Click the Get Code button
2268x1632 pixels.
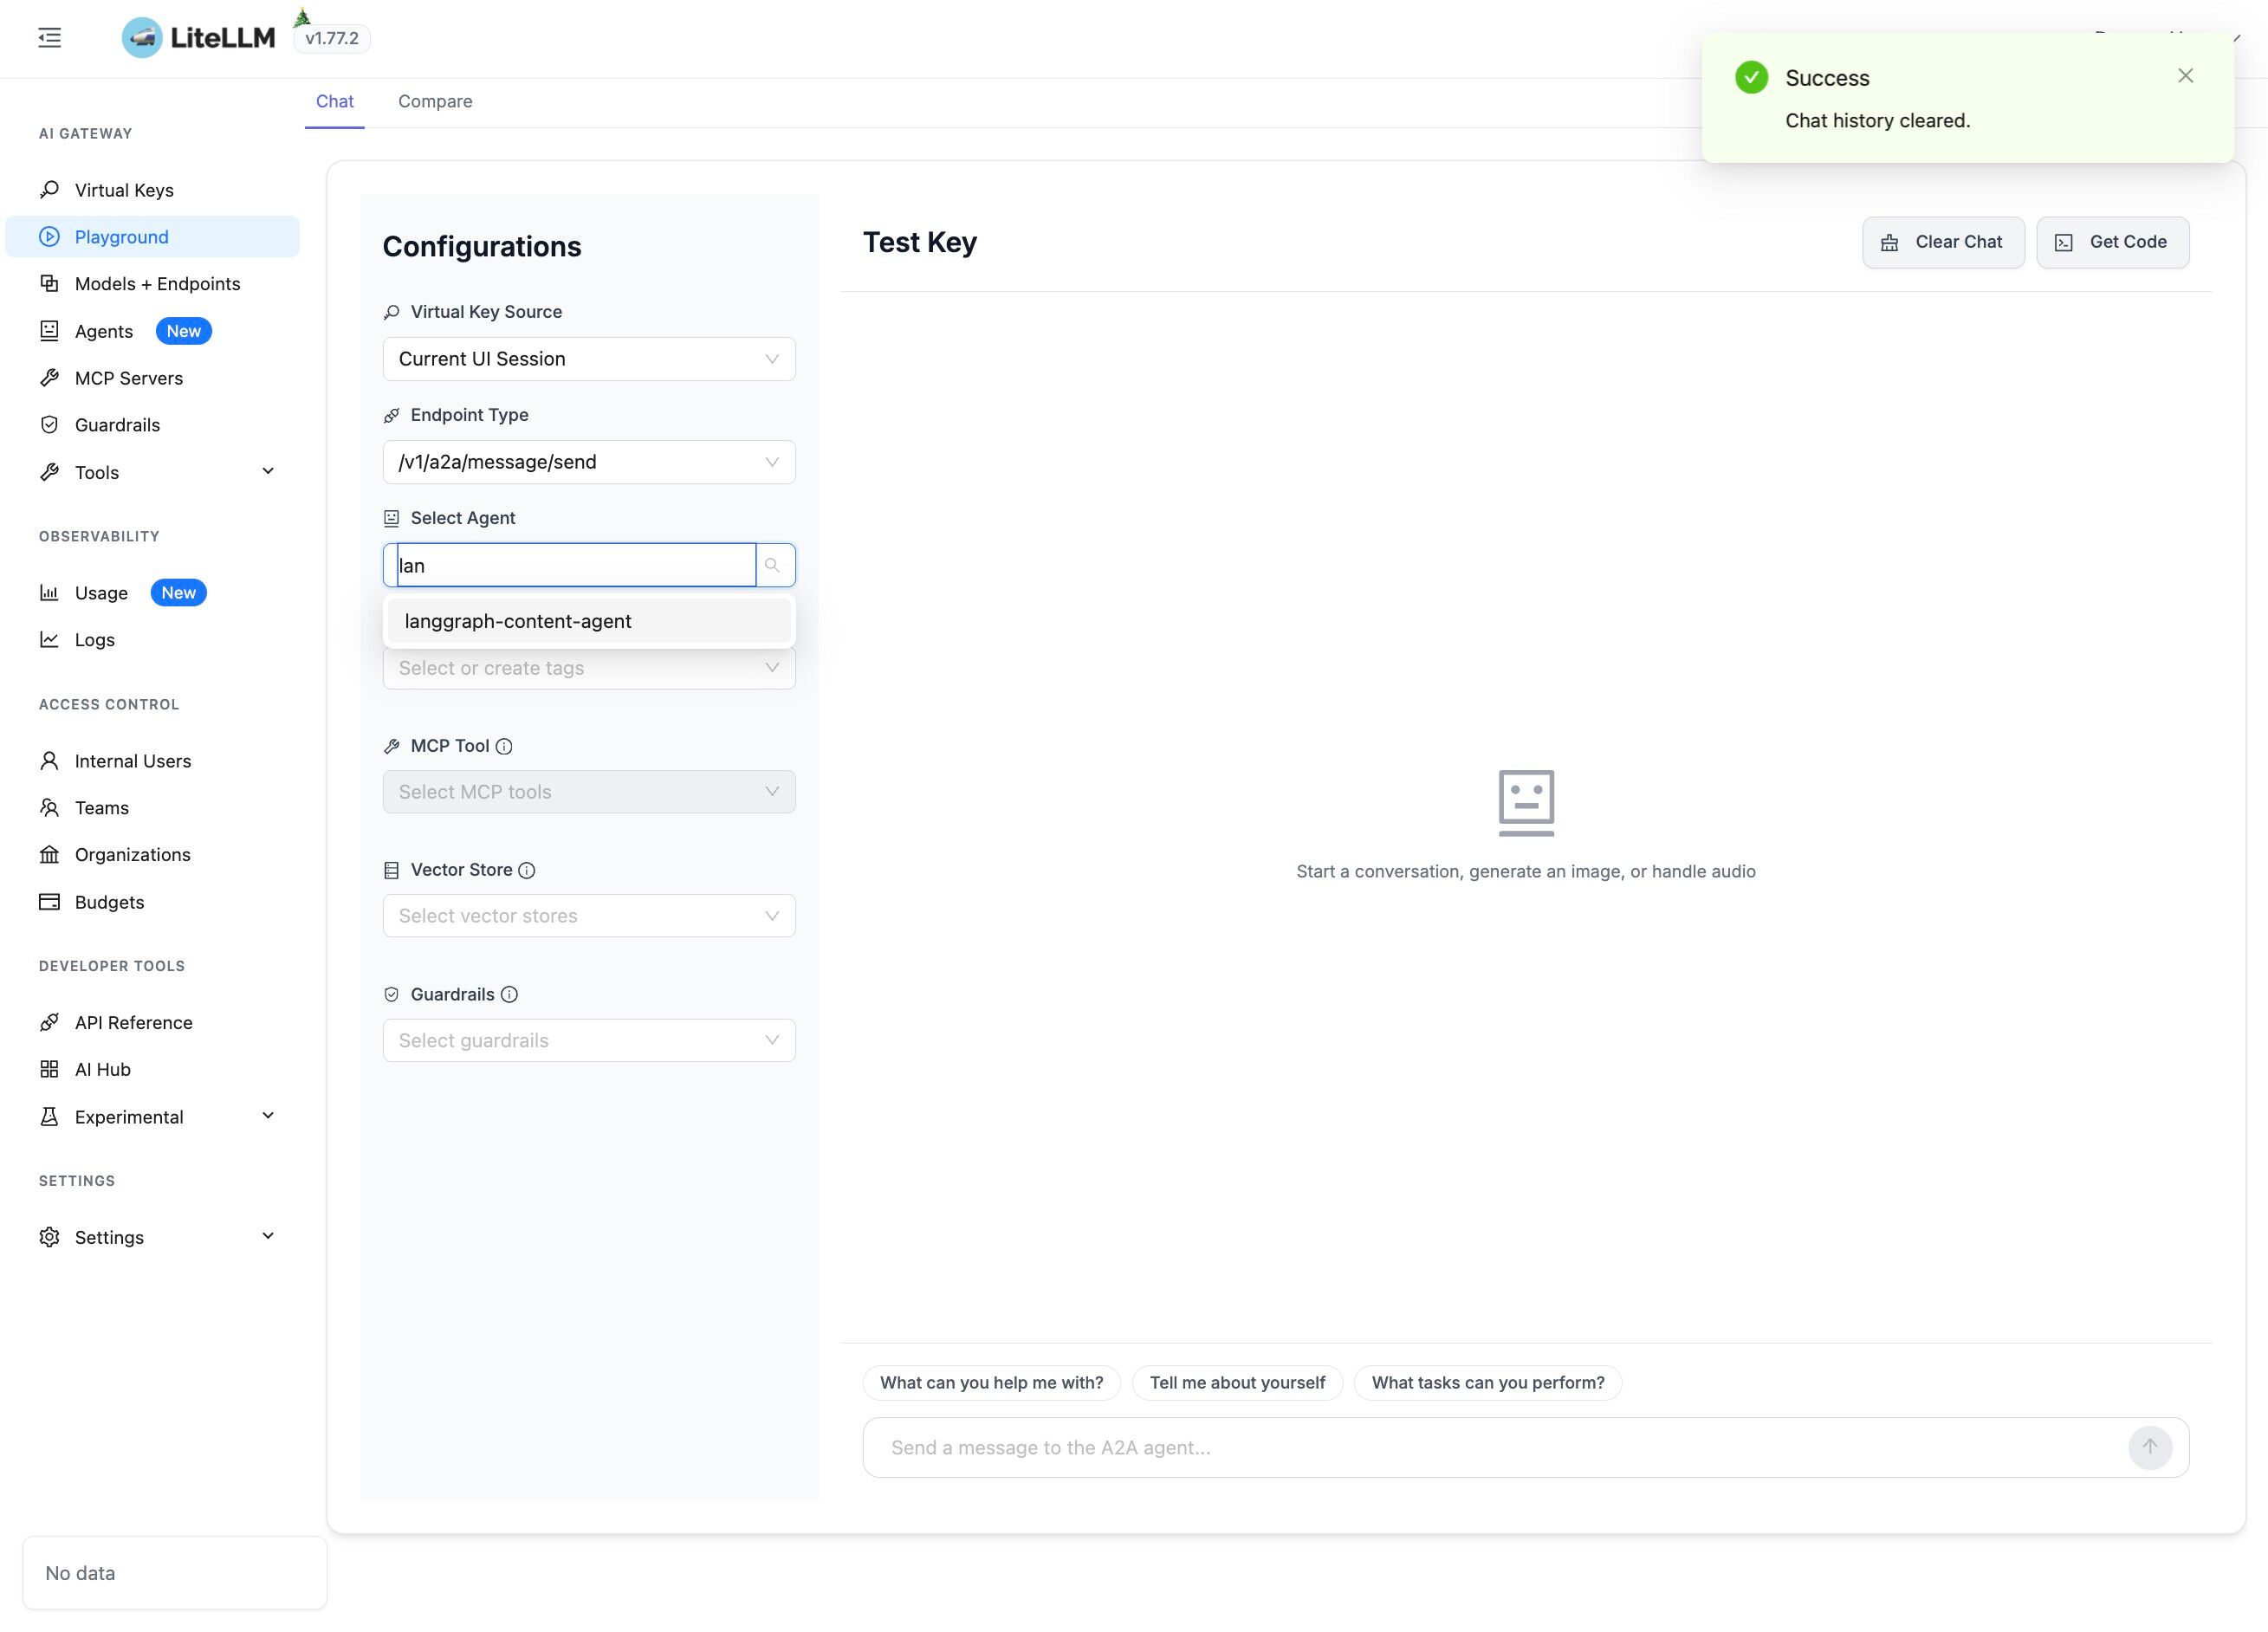pos(2112,242)
